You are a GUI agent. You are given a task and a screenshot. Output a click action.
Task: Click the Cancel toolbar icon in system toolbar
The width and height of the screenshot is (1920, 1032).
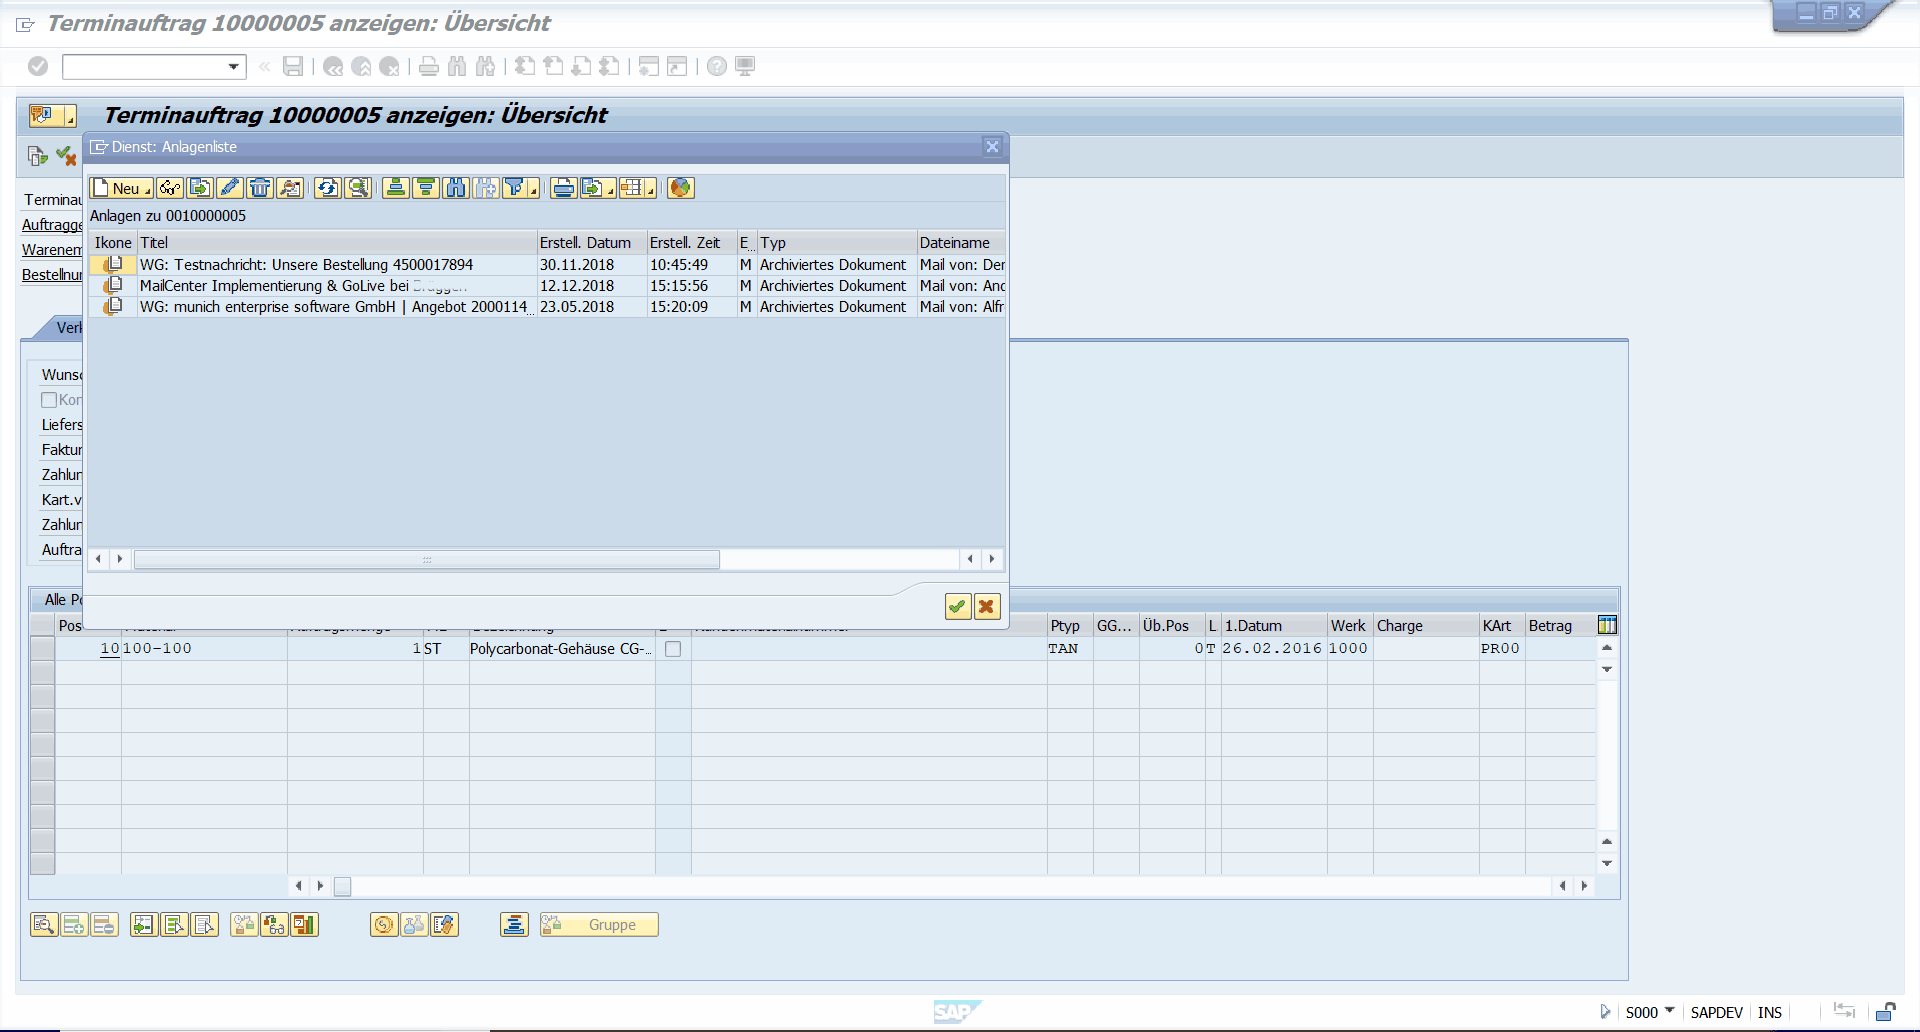click(389, 67)
